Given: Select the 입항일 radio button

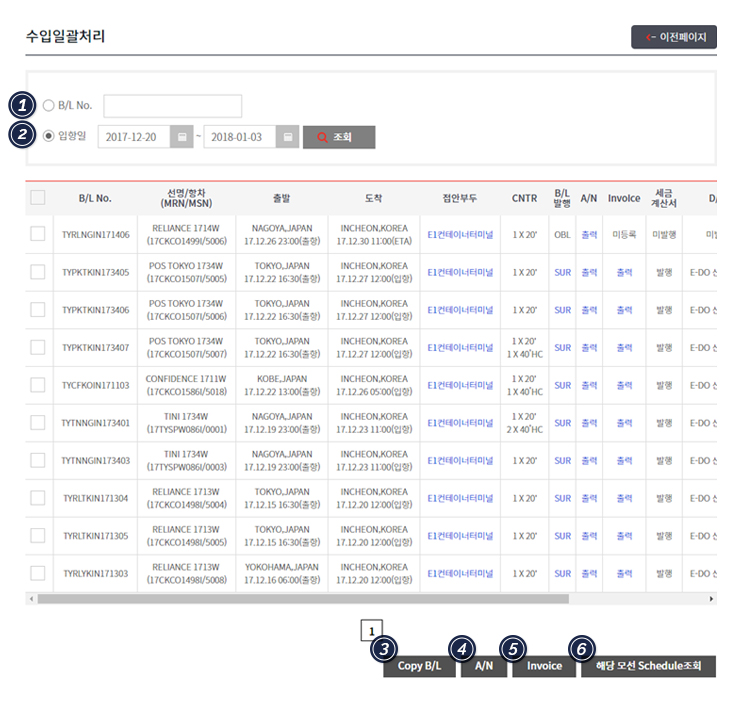Looking at the screenshot, I should (49, 137).
